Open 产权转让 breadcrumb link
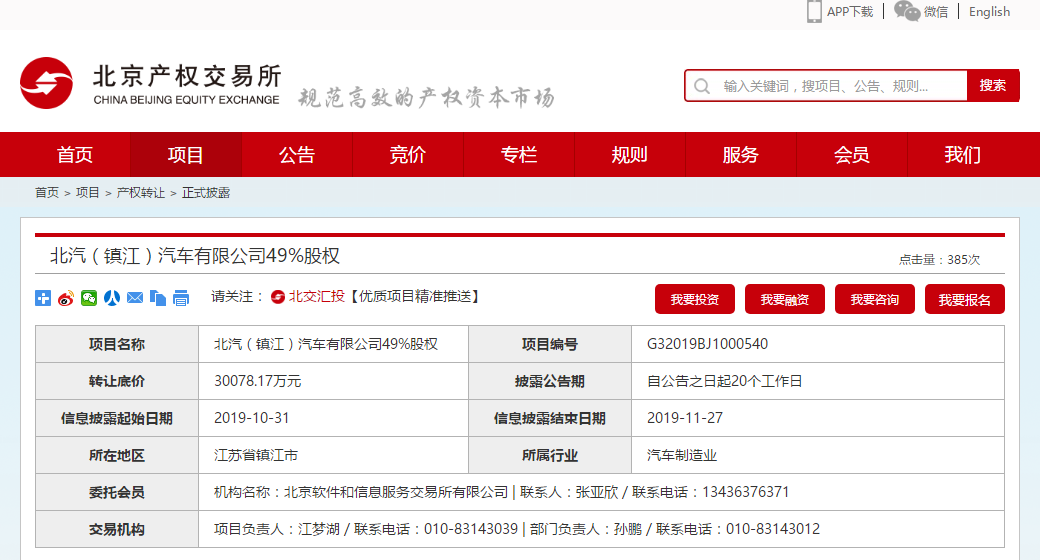 (141, 193)
